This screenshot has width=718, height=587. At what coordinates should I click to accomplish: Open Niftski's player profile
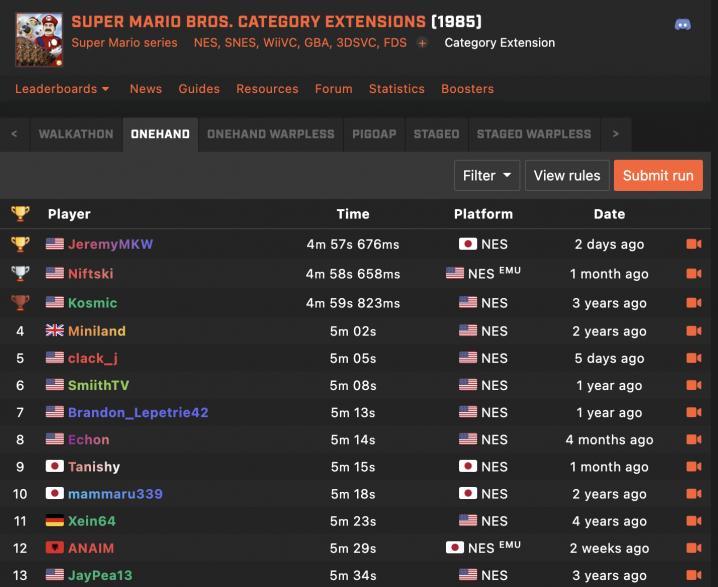point(91,273)
